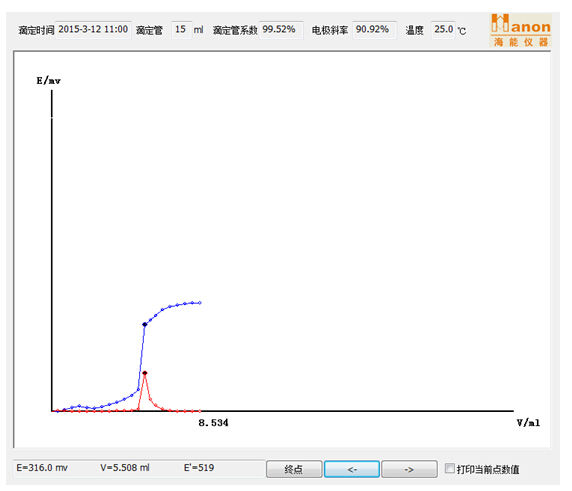
Task: Click the burette volume field showing 15
Action: [181, 30]
